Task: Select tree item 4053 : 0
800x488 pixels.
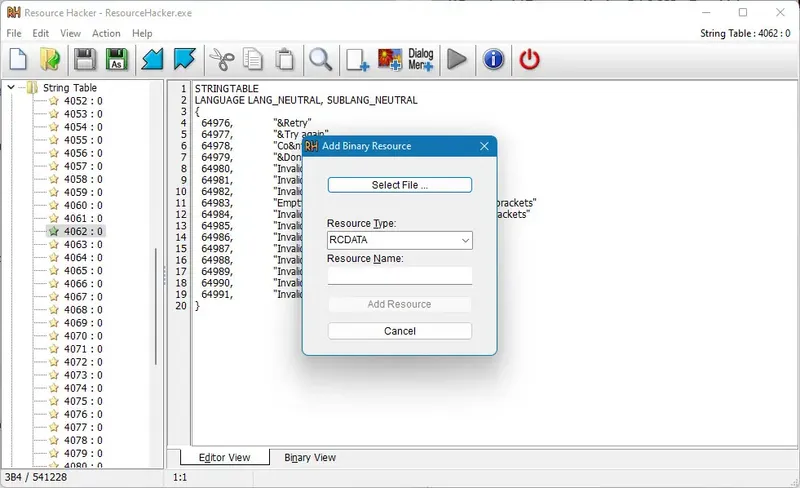Action: click(x=83, y=114)
